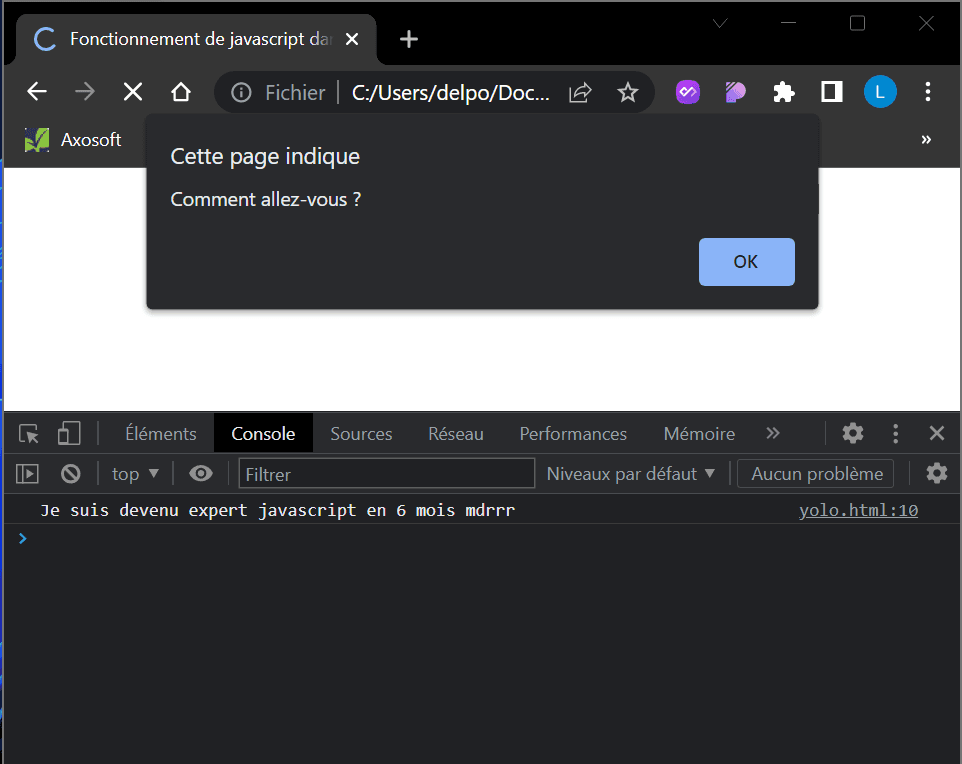Switch to the Sources tab

point(361,434)
